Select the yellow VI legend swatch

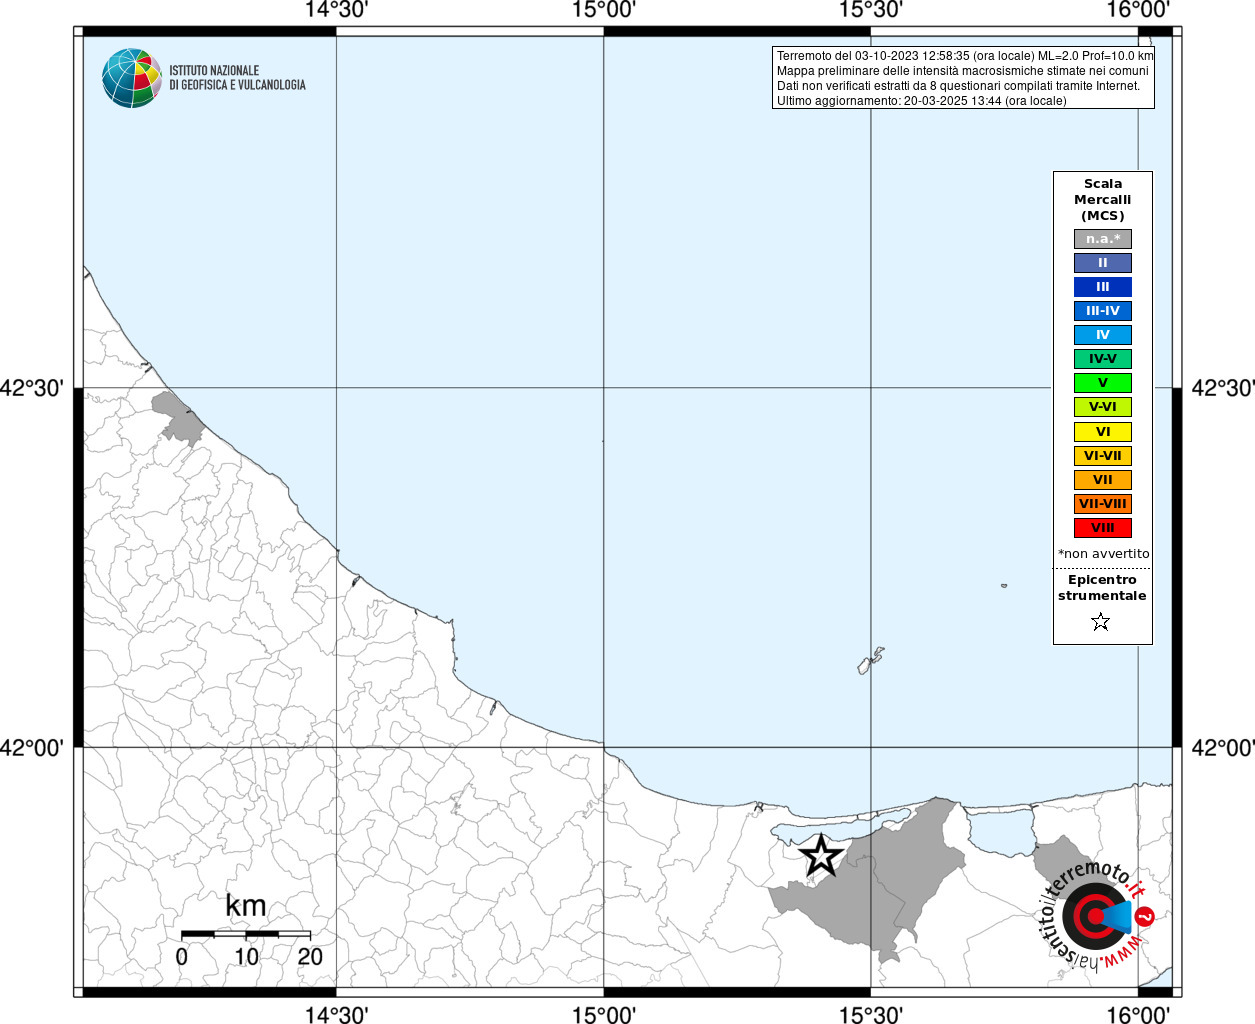1103,432
